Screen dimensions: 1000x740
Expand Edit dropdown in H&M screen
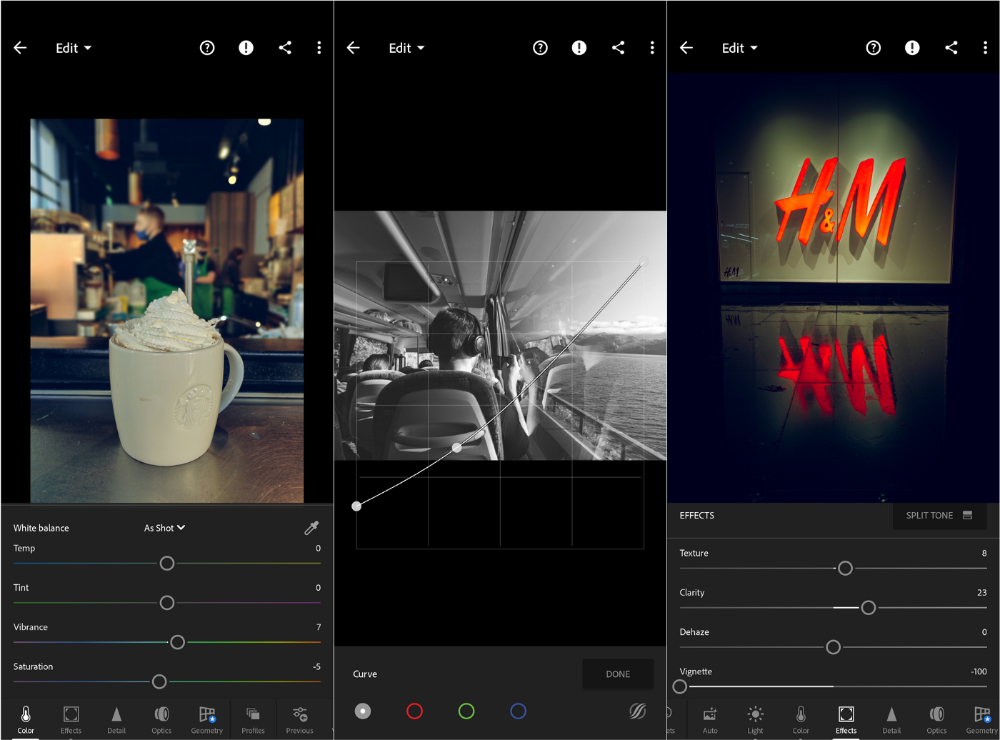(x=740, y=48)
